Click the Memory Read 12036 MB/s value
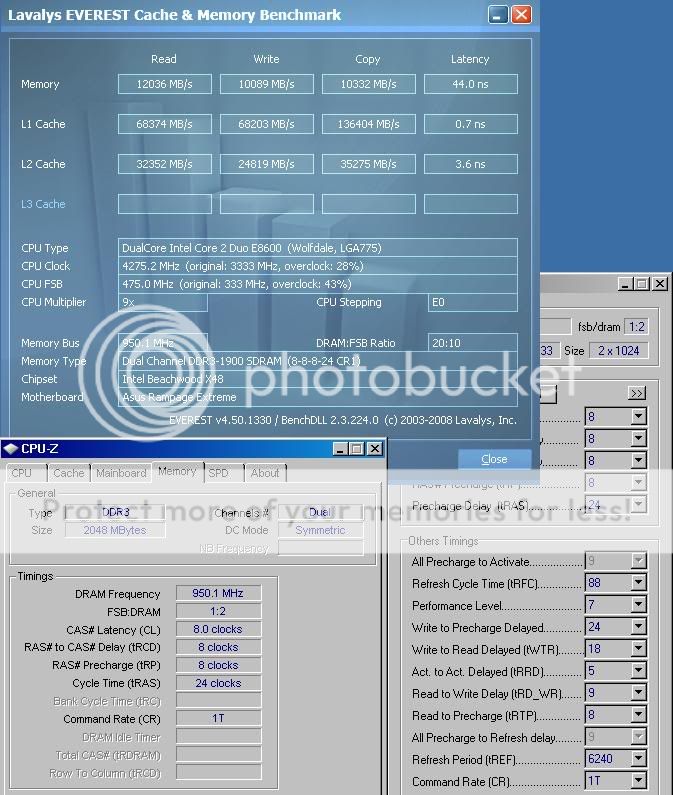 (x=164, y=84)
